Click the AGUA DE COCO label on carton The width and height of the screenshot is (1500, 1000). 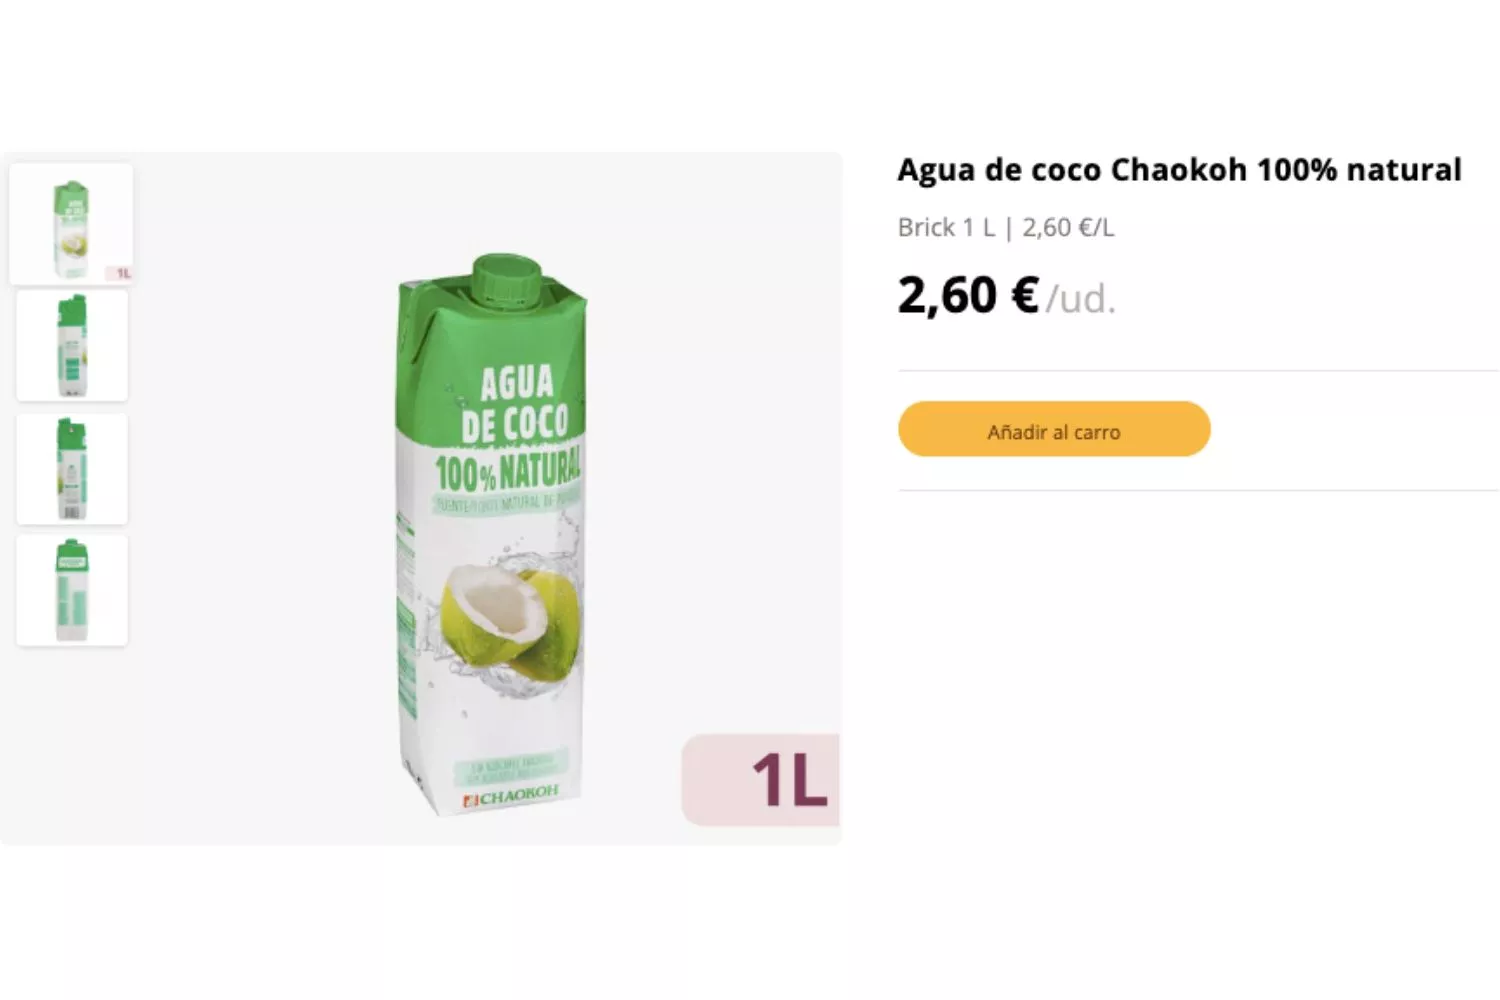click(x=515, y=404)
